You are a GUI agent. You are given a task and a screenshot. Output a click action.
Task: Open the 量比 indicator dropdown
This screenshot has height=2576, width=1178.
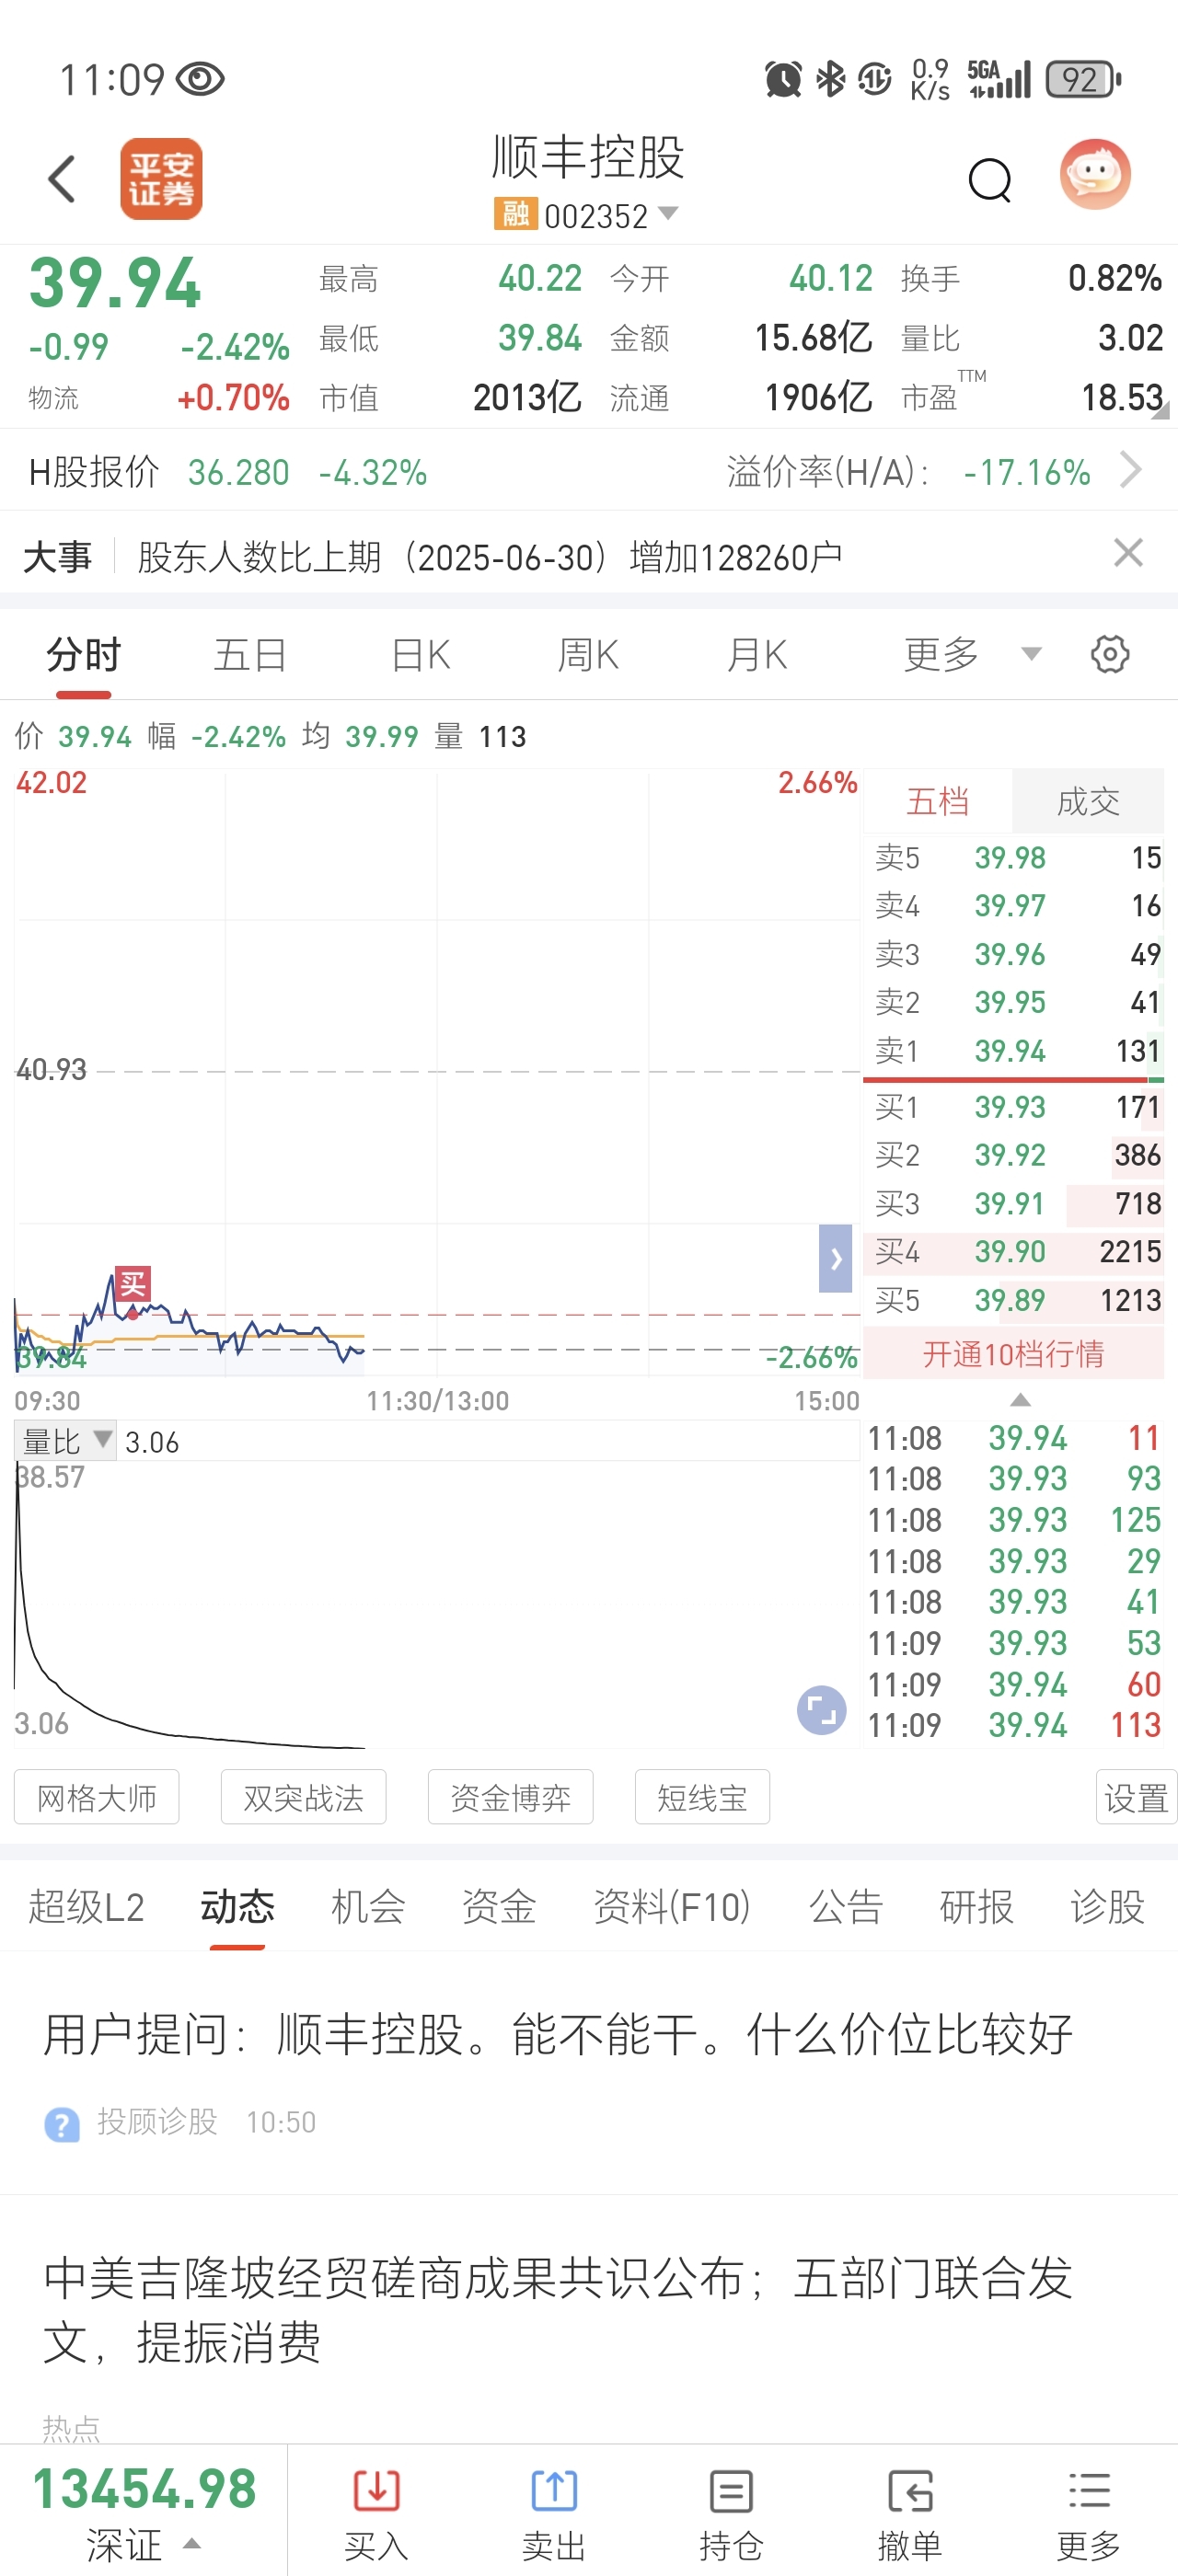(x=65, y=1441)
